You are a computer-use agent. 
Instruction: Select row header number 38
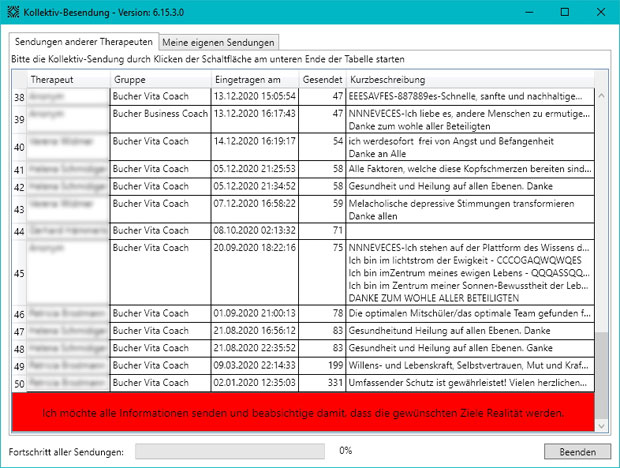pos(19,97)
